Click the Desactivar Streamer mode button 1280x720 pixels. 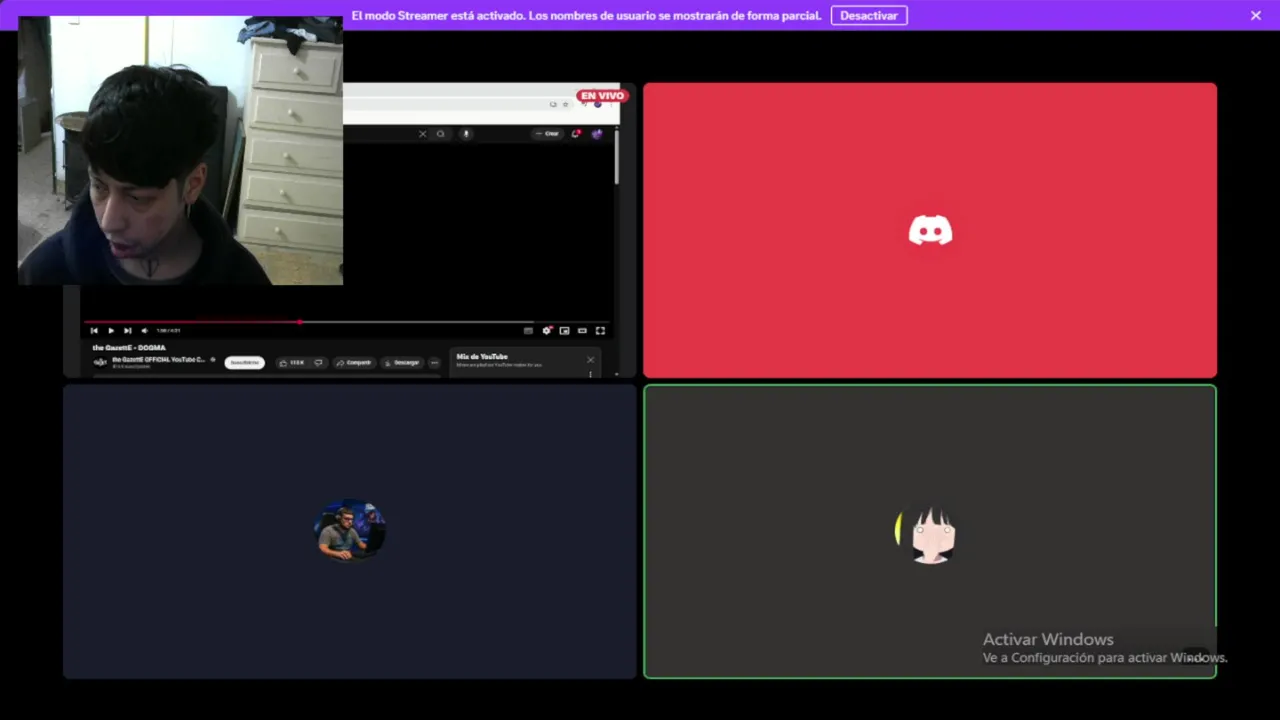869,15
